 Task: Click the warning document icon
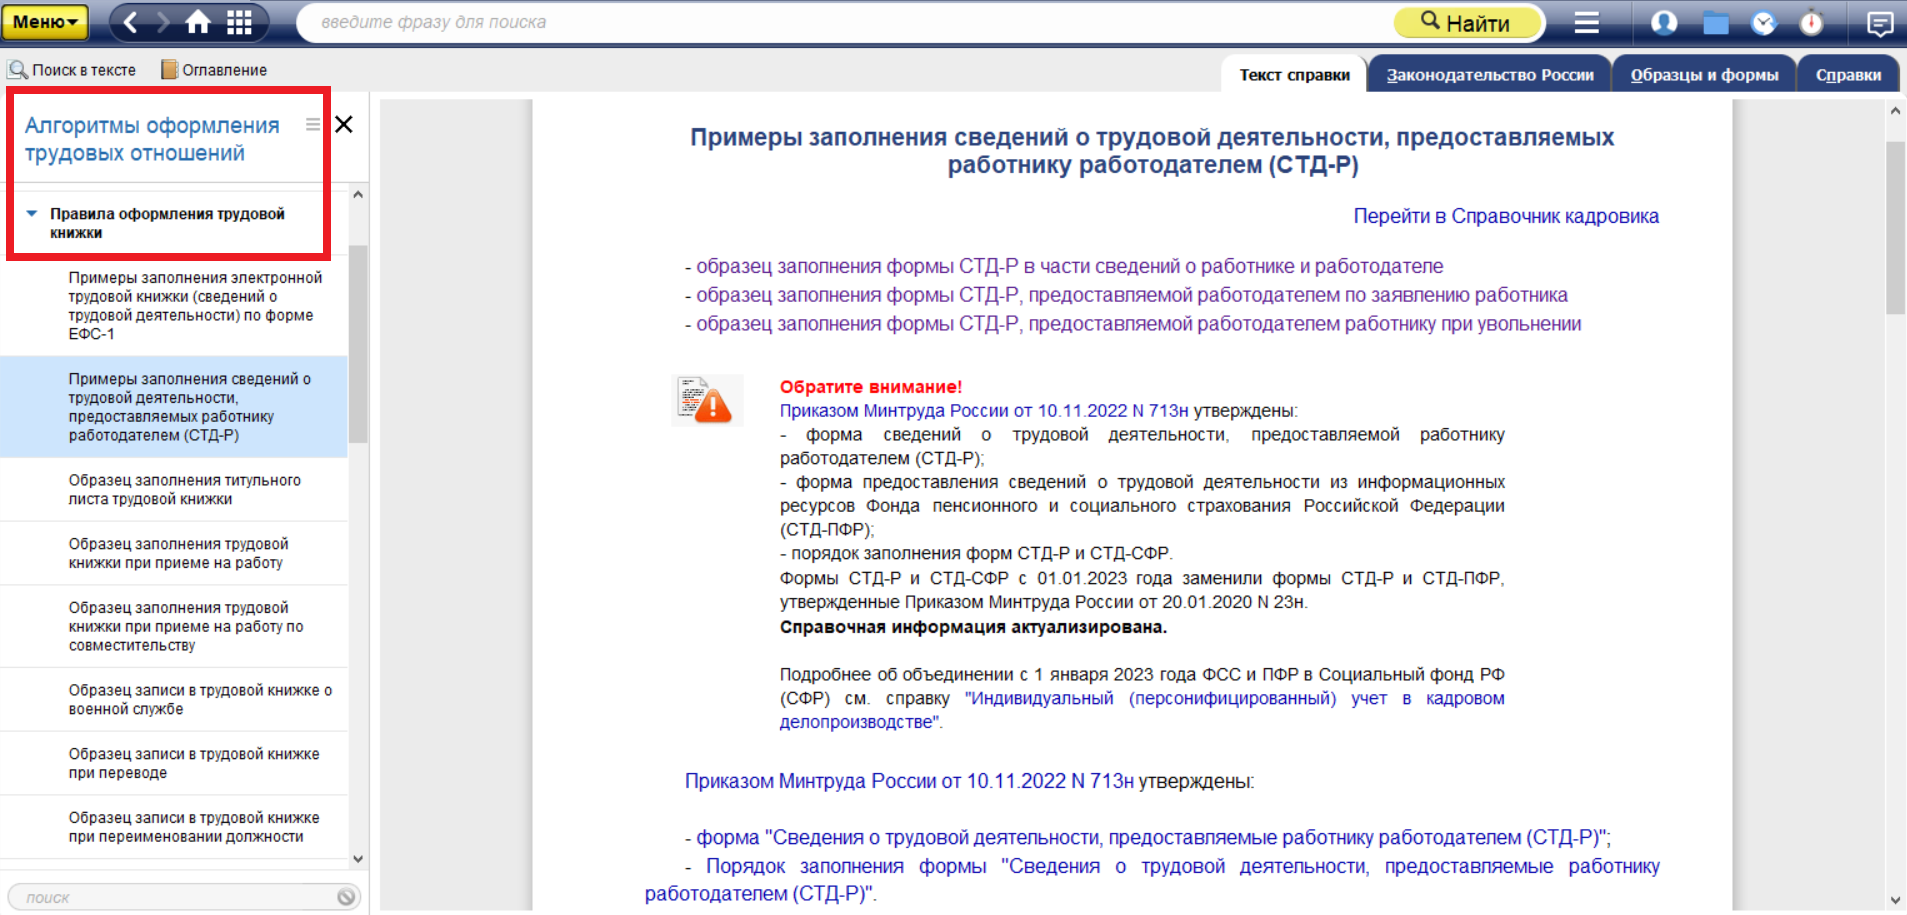(x=706, y=400)
